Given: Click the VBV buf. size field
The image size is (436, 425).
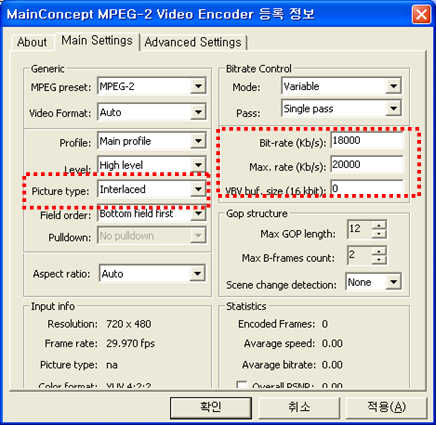Looking at the screenshot, I should tap(367, 188).
